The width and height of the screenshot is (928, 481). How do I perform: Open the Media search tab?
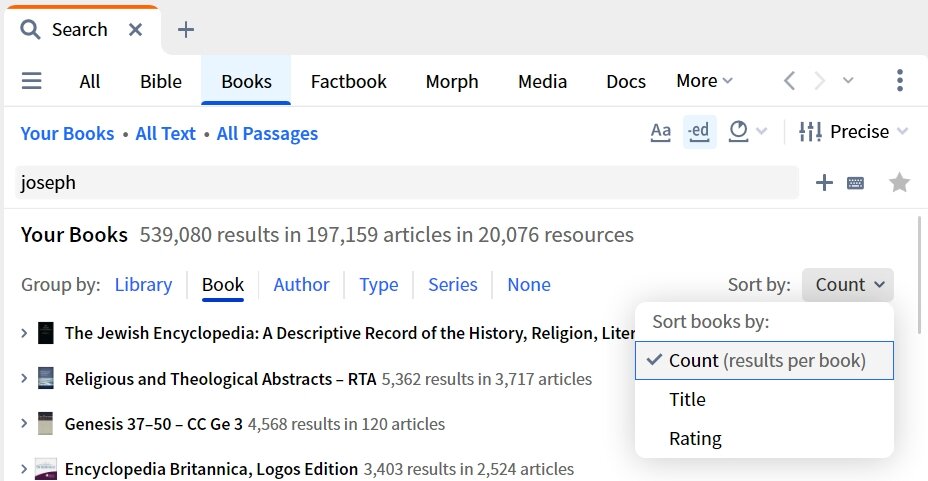(x=543, y=81)
